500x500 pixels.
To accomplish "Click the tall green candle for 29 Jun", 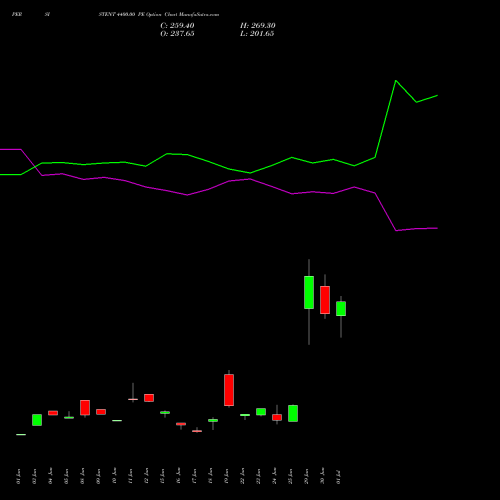I will (x=309, y=292).
